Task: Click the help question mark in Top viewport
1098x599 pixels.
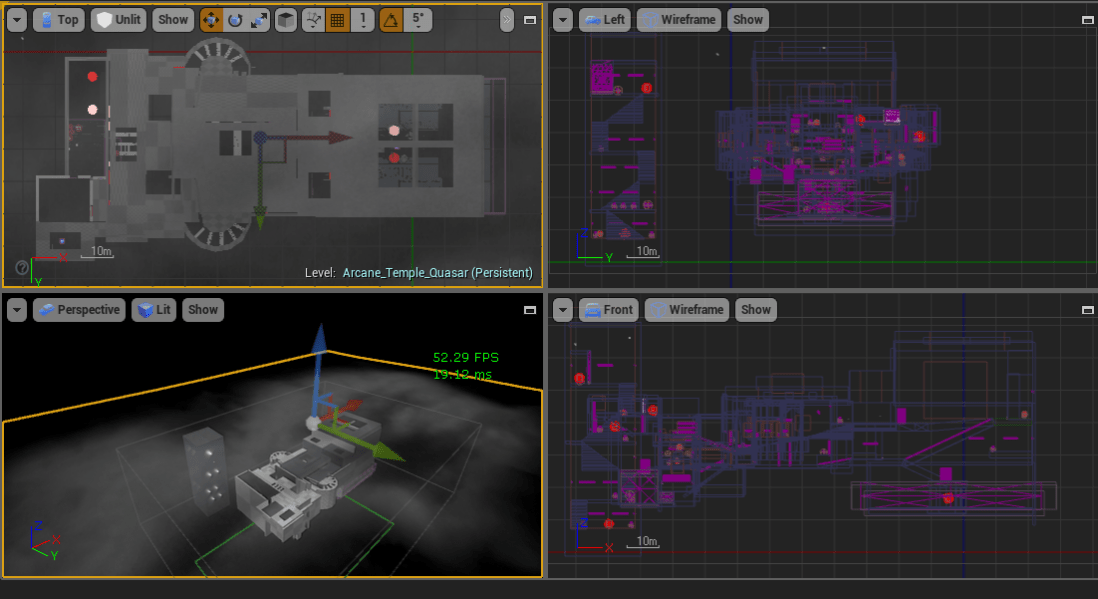Action: [21, 267]
